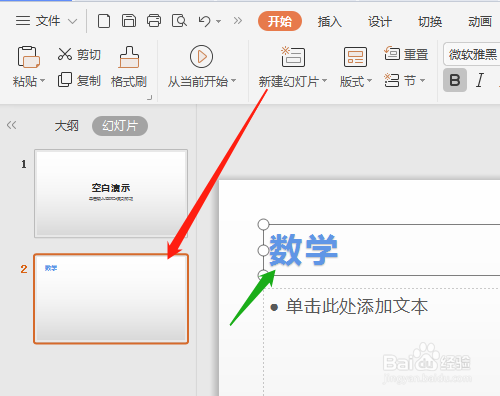Viewport: 500px width, 396px height.
Task: Click the 数学 title text
Action: [303, 250]
